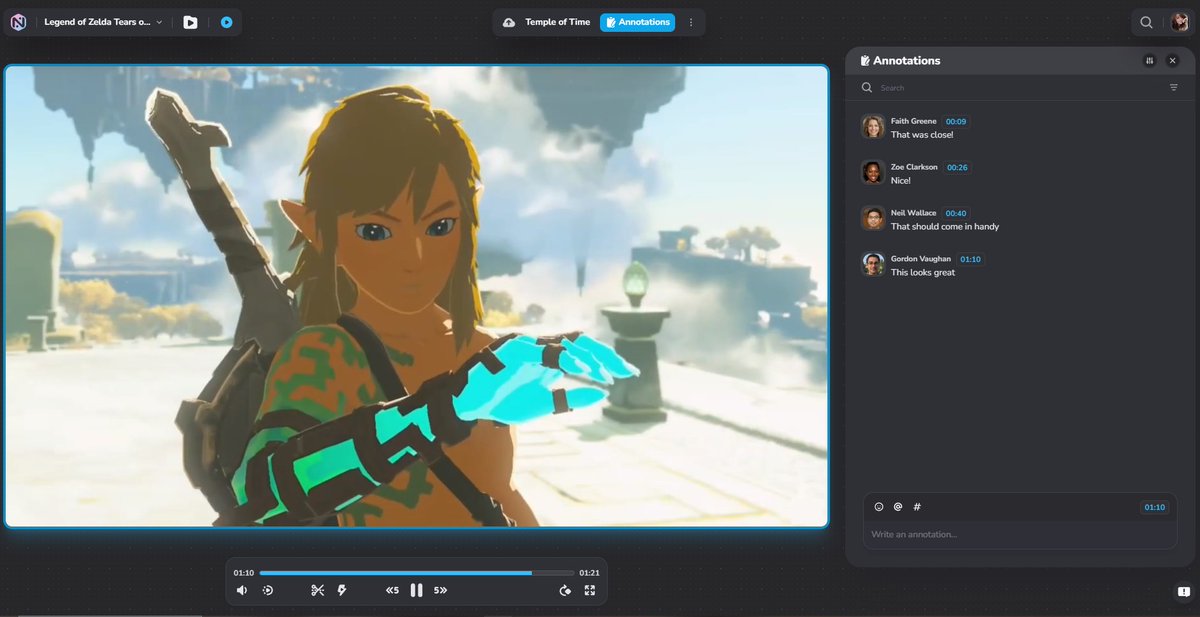1200x617 pixels.
Task: Click the video playback progress bar
Action: 416,573
